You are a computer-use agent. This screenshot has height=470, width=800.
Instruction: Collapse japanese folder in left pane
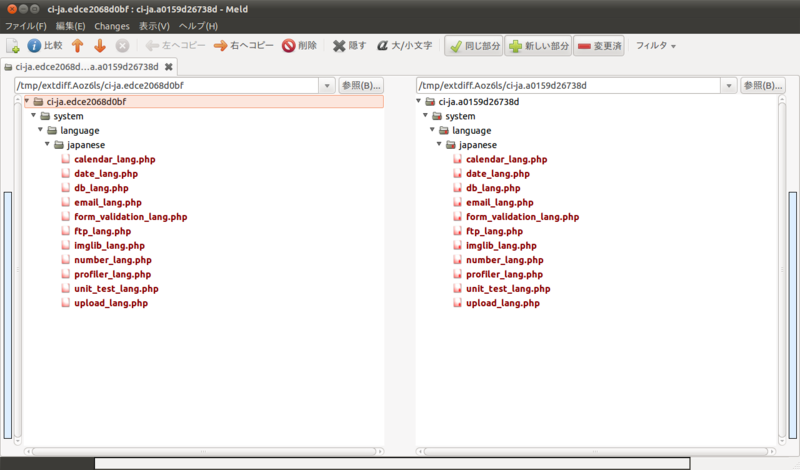[47, 144]
